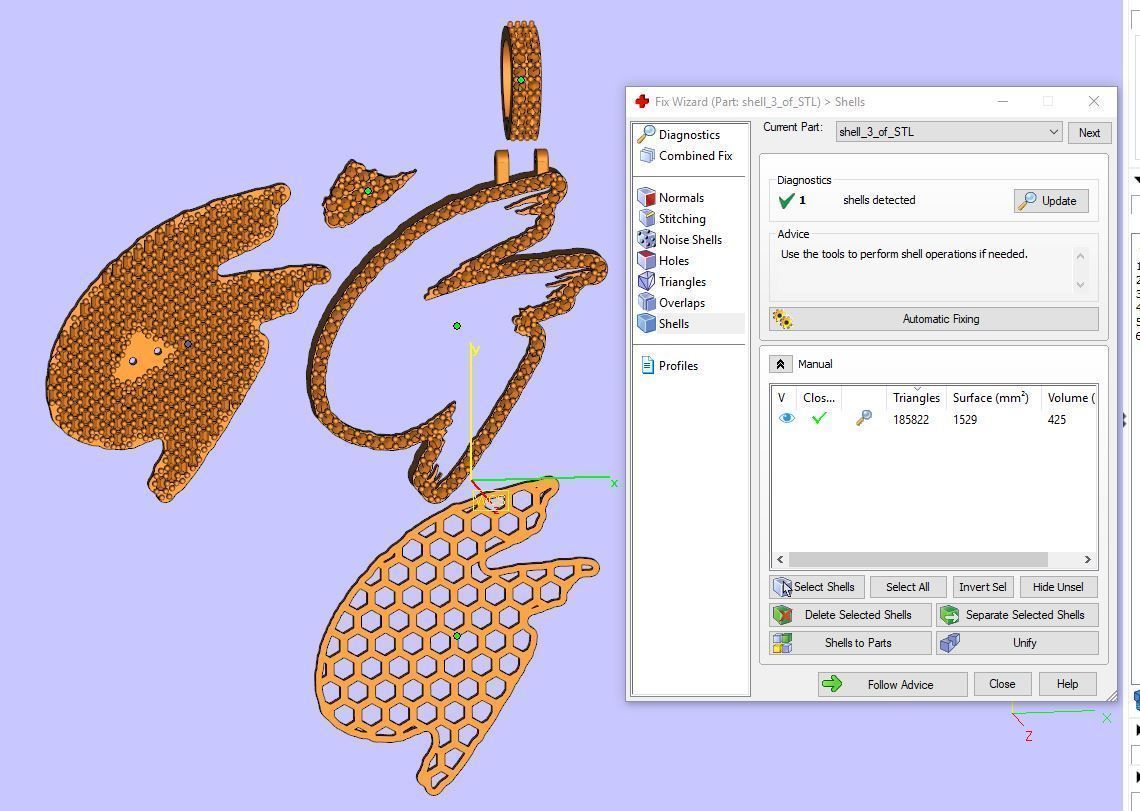Toggle shell visibility eye icon
The image size is (1140, 811).
787,418
